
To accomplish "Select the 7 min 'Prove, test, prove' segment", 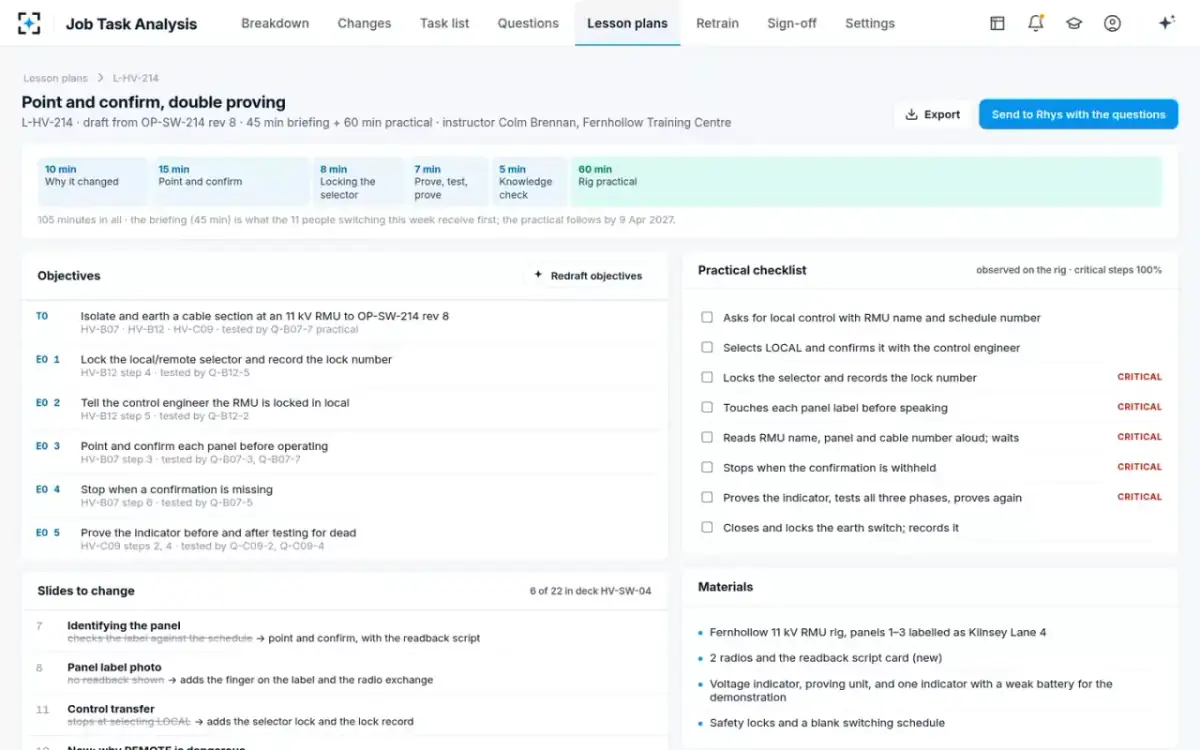I will (x=448, y=181).
